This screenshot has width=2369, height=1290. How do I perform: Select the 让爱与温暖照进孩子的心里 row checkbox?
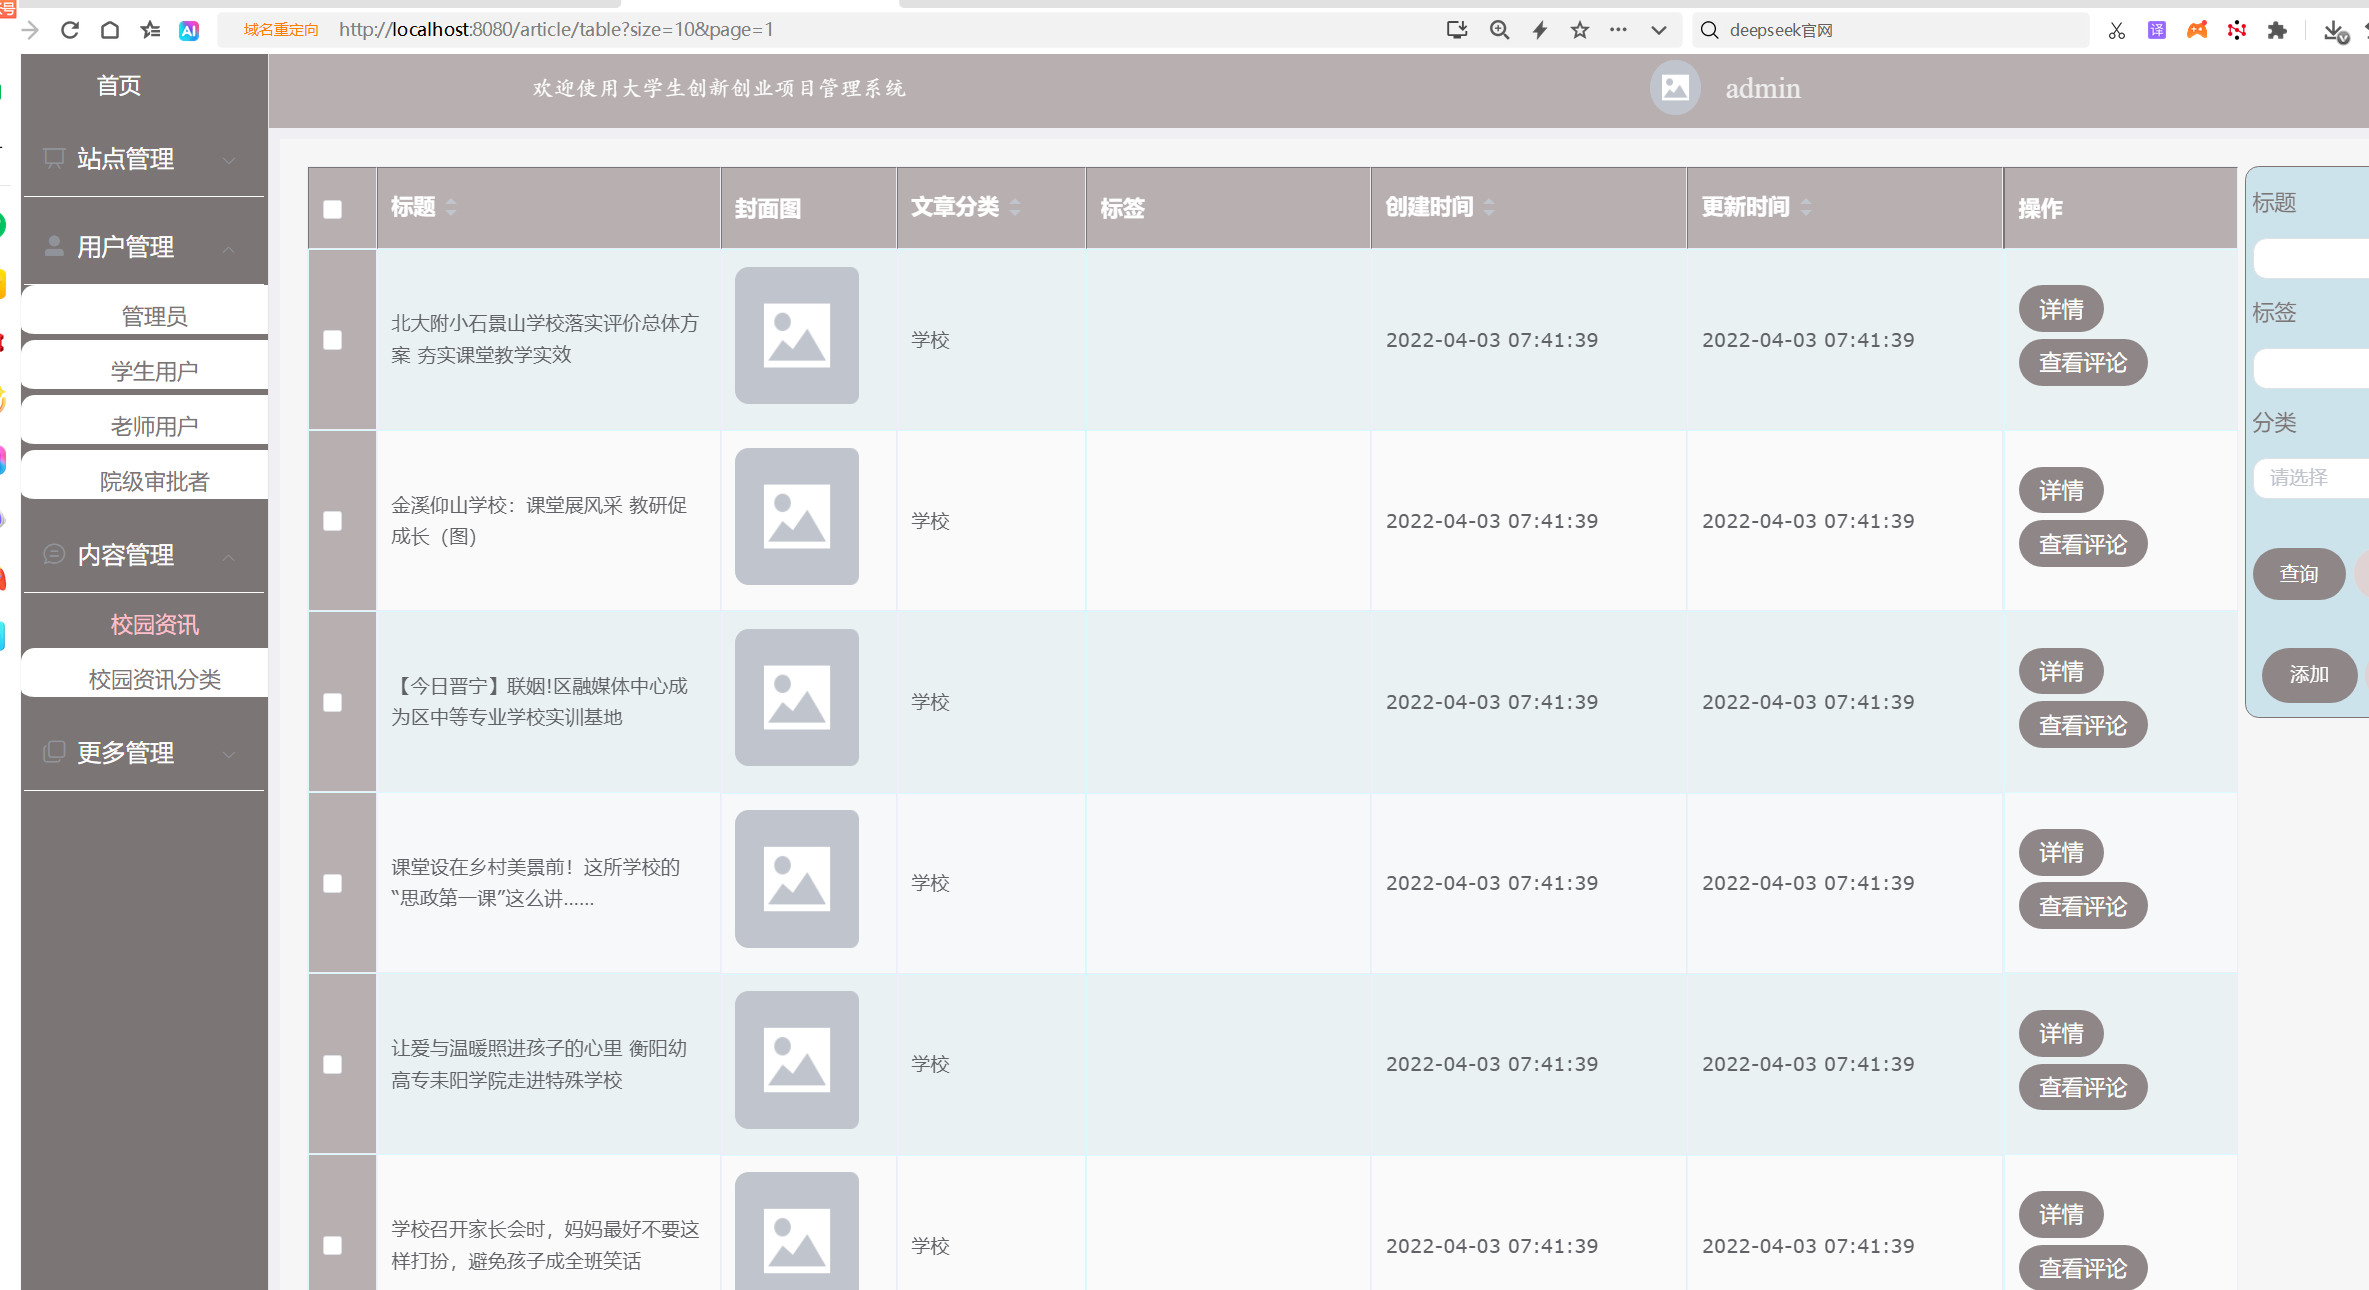pos(333,1064)
